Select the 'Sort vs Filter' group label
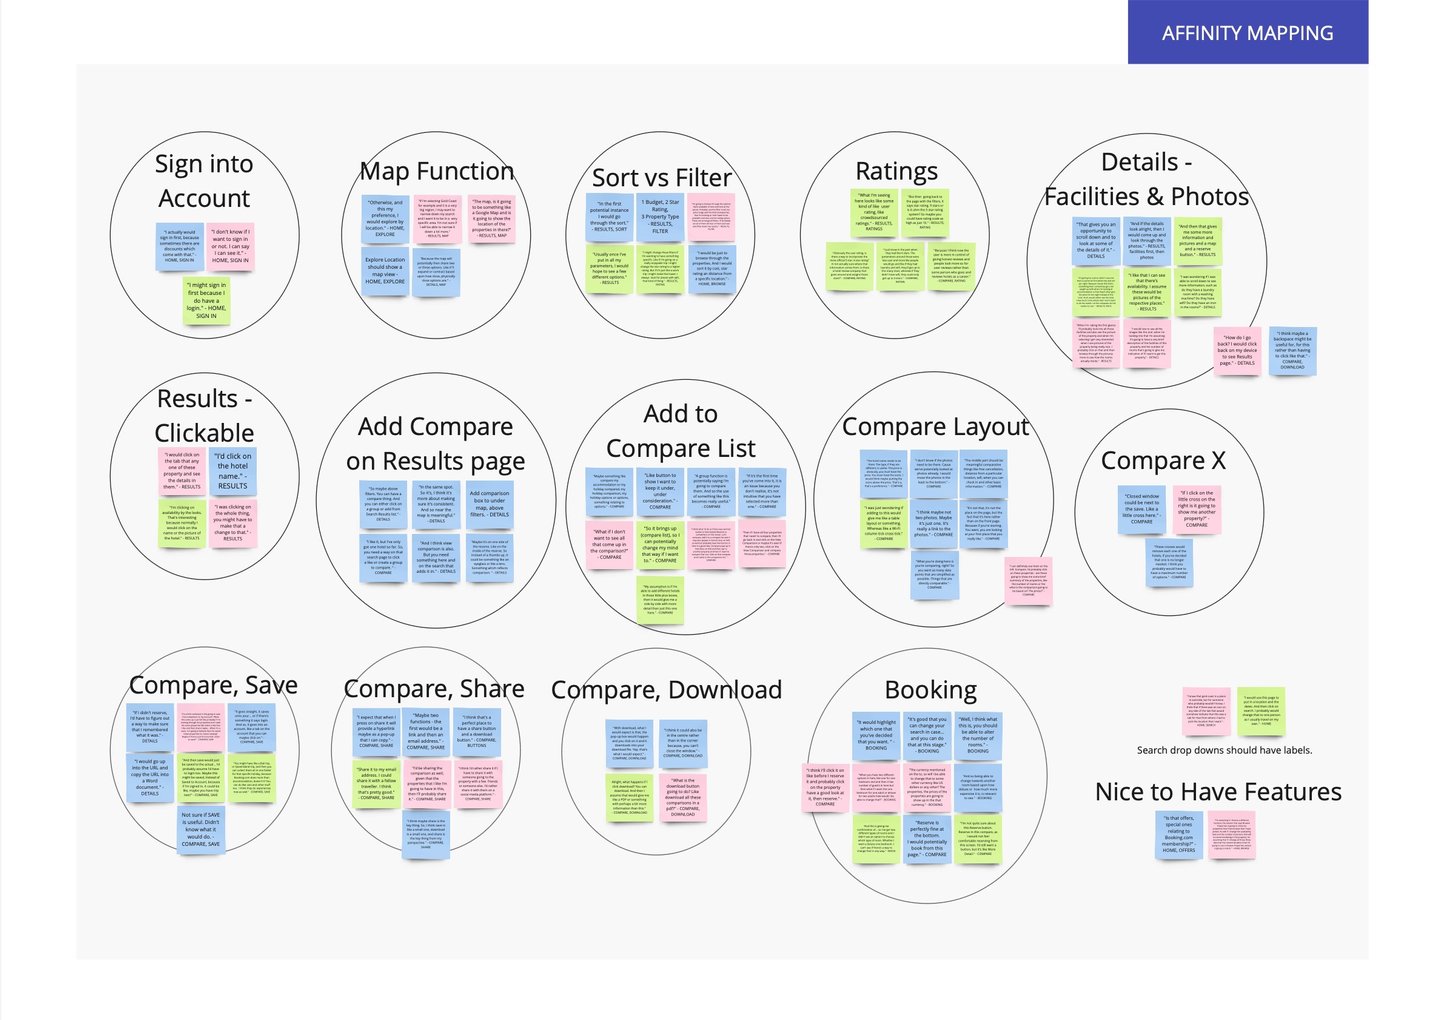The width and height of the screenshot is (1440, 1020). (662, 178)
